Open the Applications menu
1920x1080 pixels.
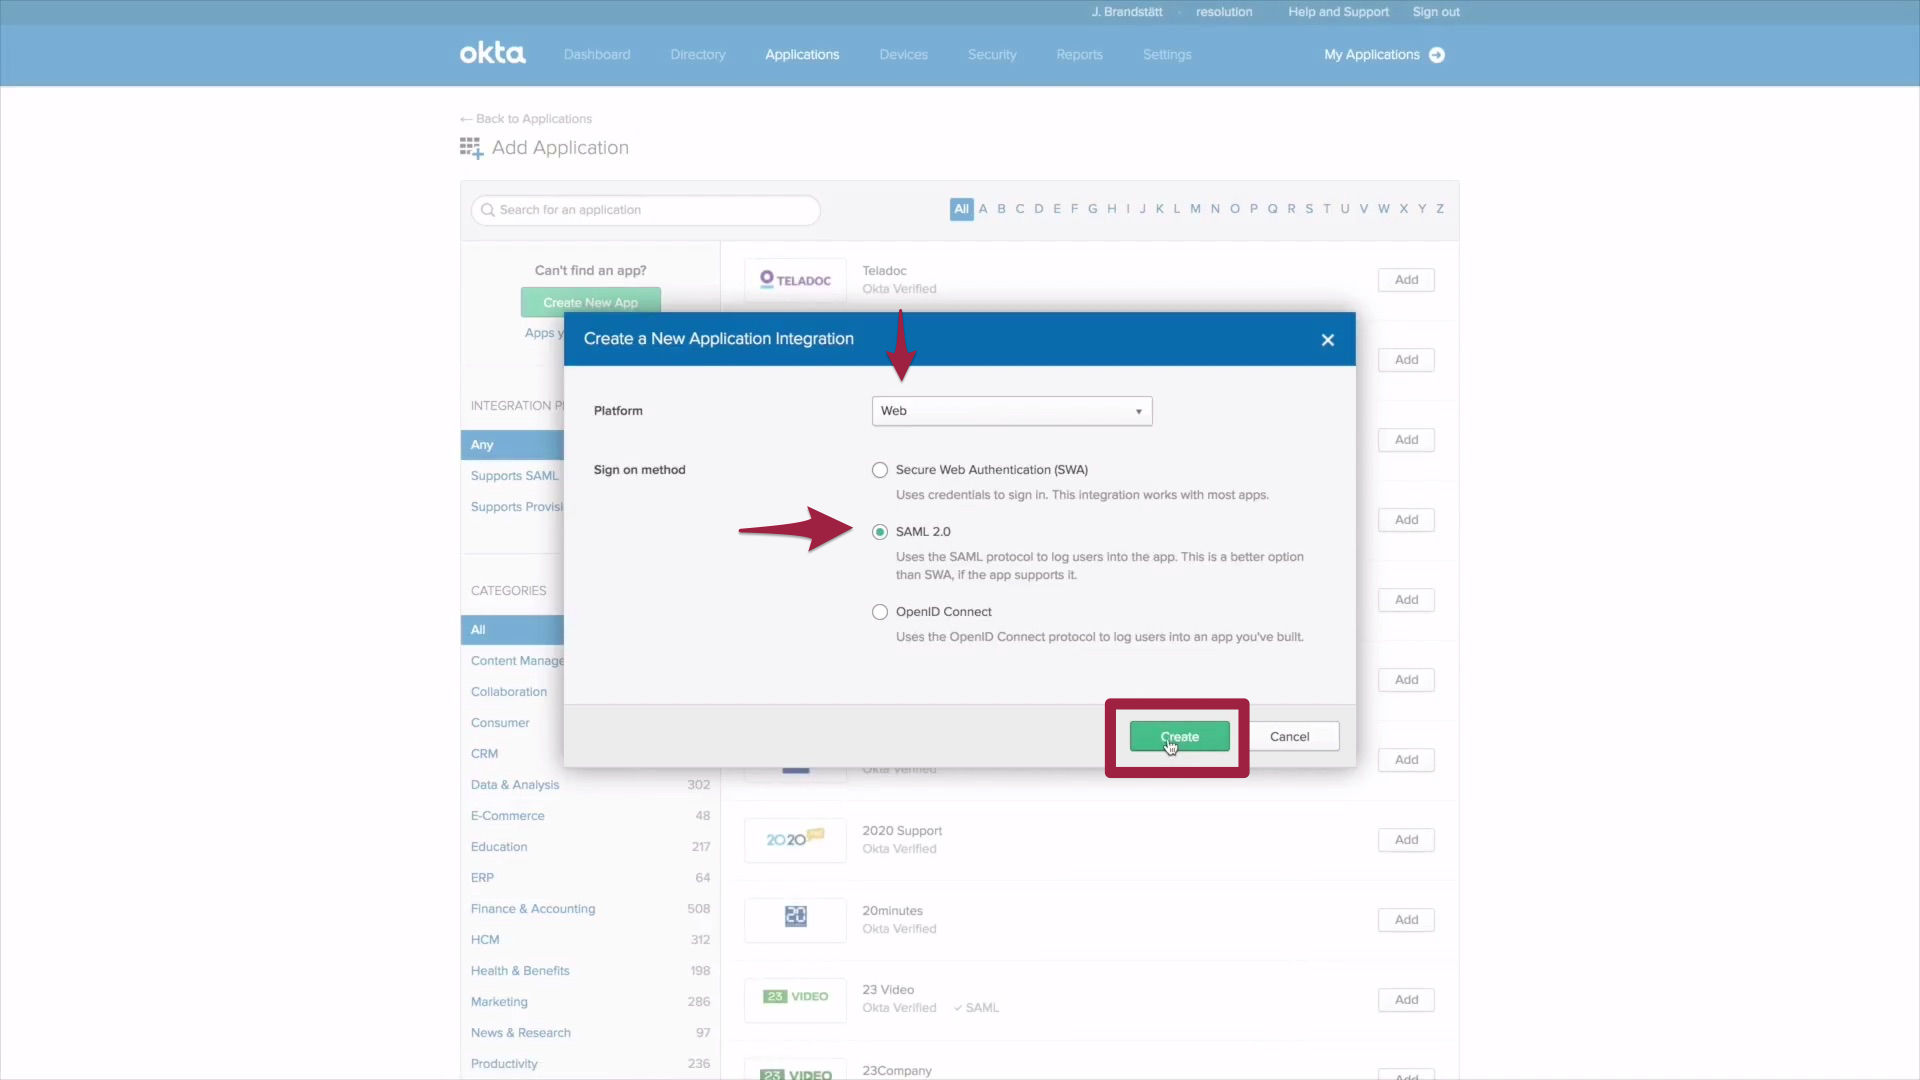[802, 55]
